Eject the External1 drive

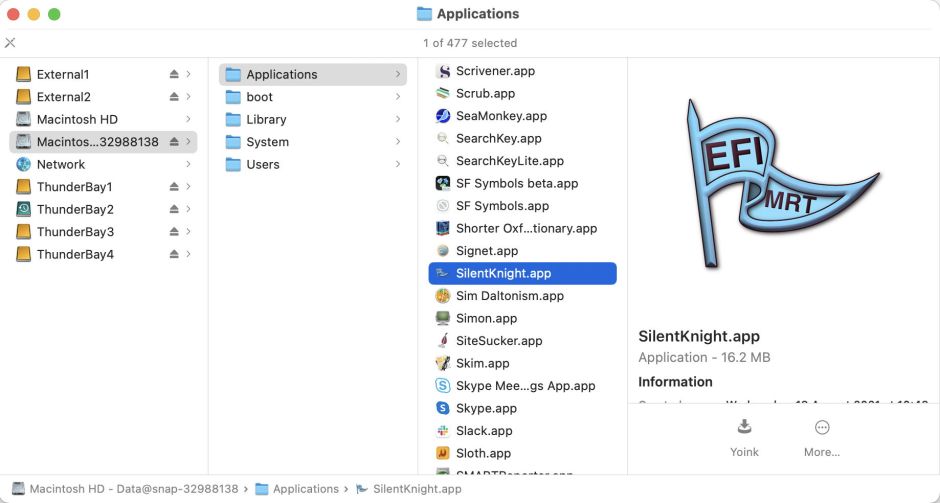(174, 75)
